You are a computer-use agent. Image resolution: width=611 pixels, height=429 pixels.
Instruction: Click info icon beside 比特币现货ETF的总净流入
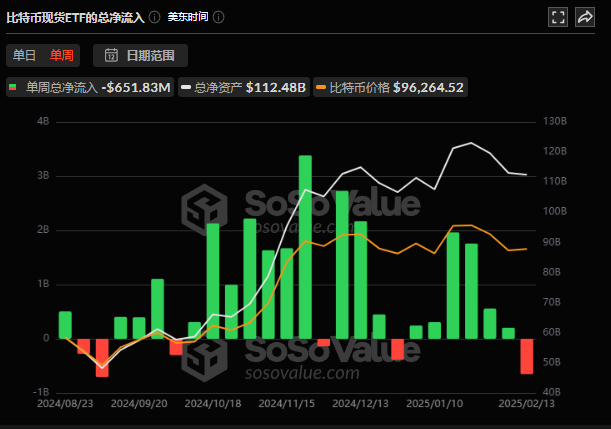pos(155,18)
